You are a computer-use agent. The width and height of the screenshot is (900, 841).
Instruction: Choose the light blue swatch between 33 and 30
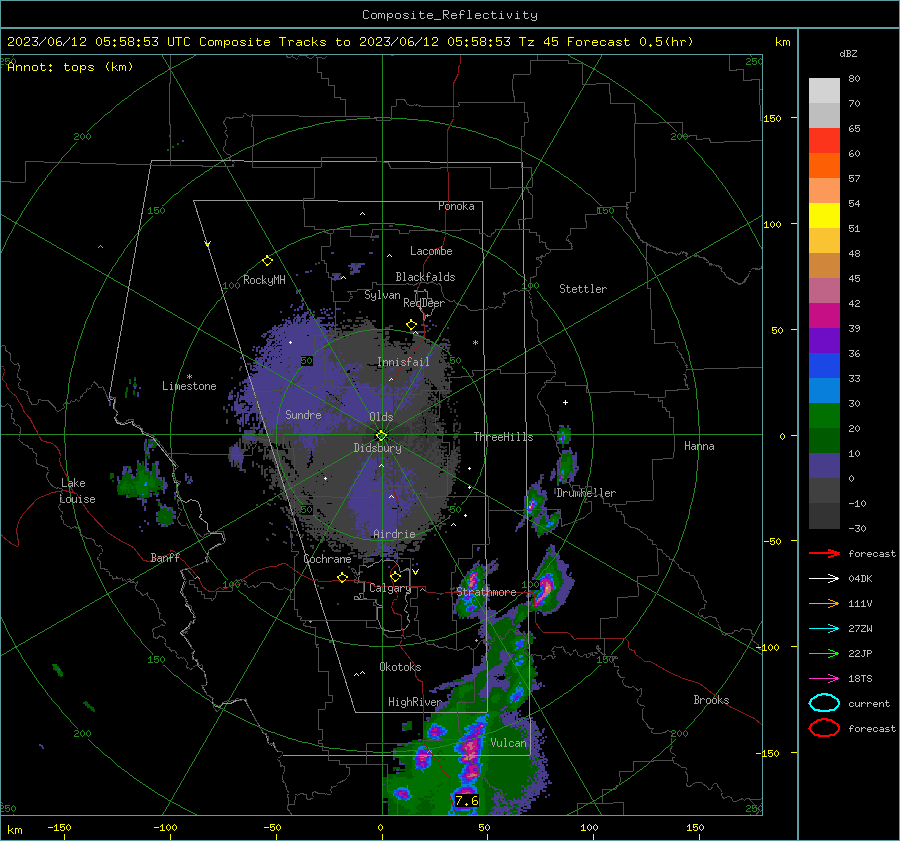click(x=824, y=390)
